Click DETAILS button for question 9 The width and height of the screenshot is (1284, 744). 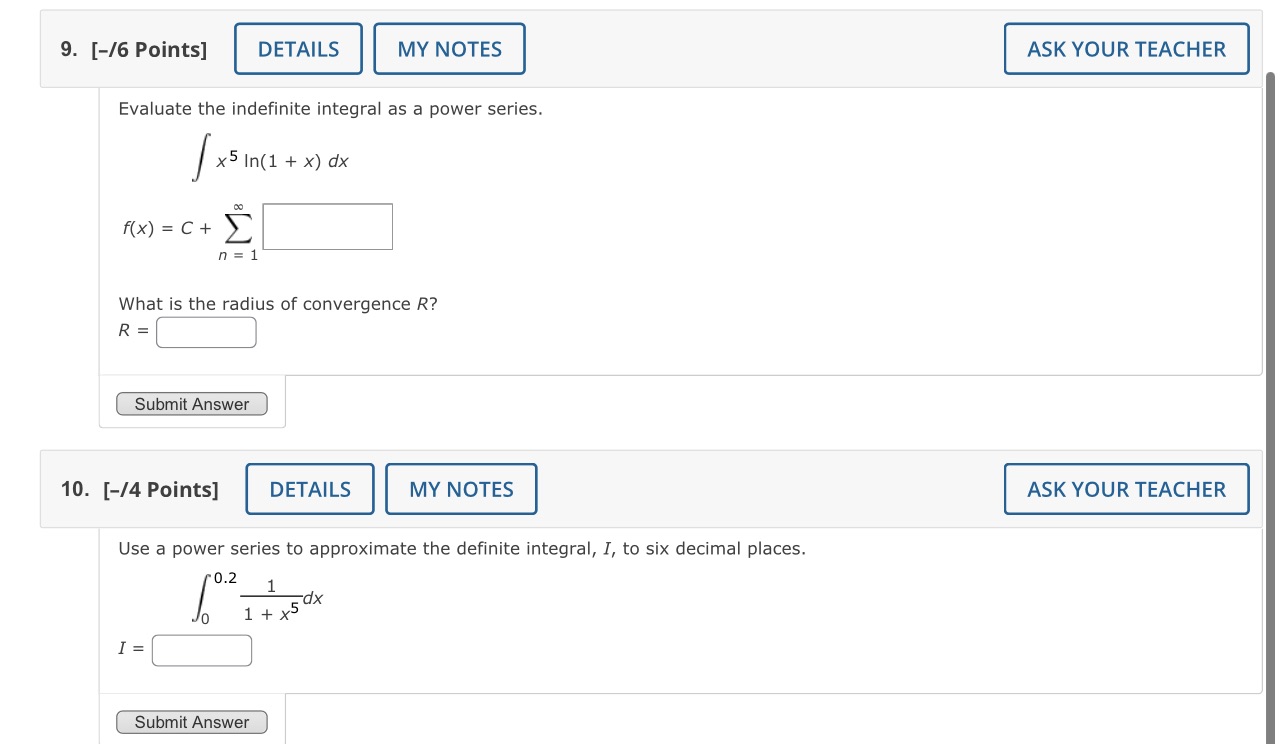[297, 48]
